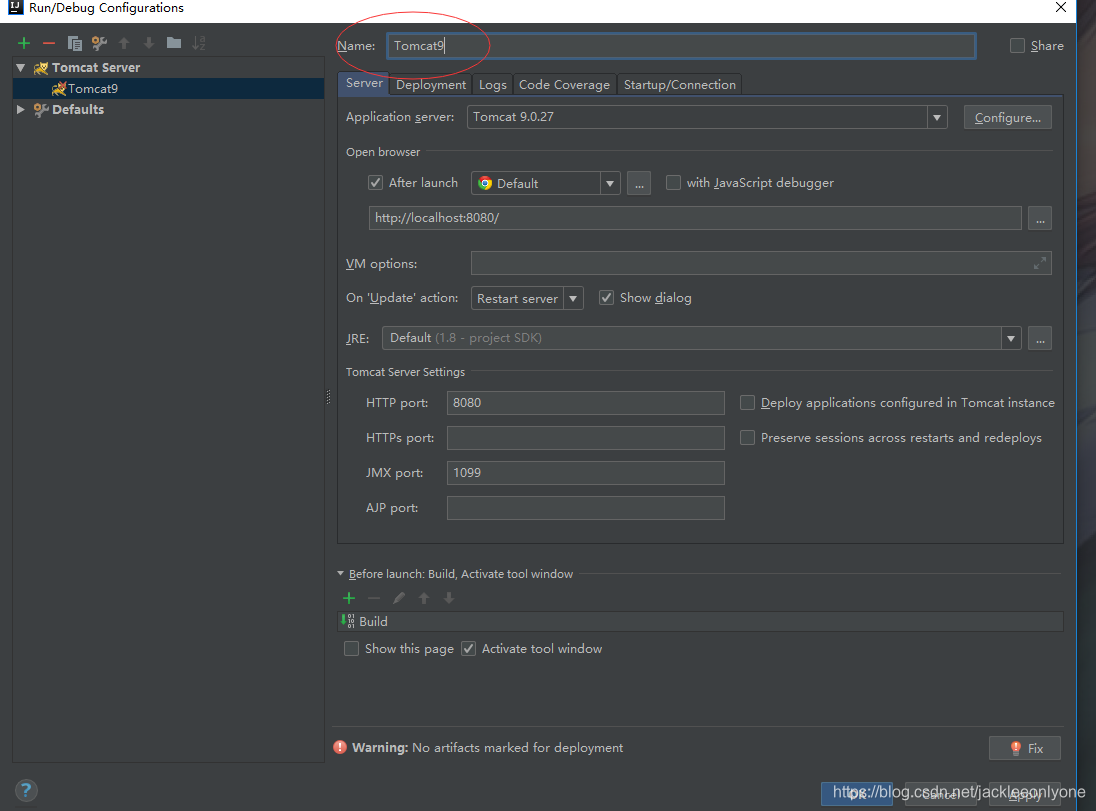Remove configuration with red minus icon
1096x811 pixels.
pyautogui.click(x=49, y=43)
